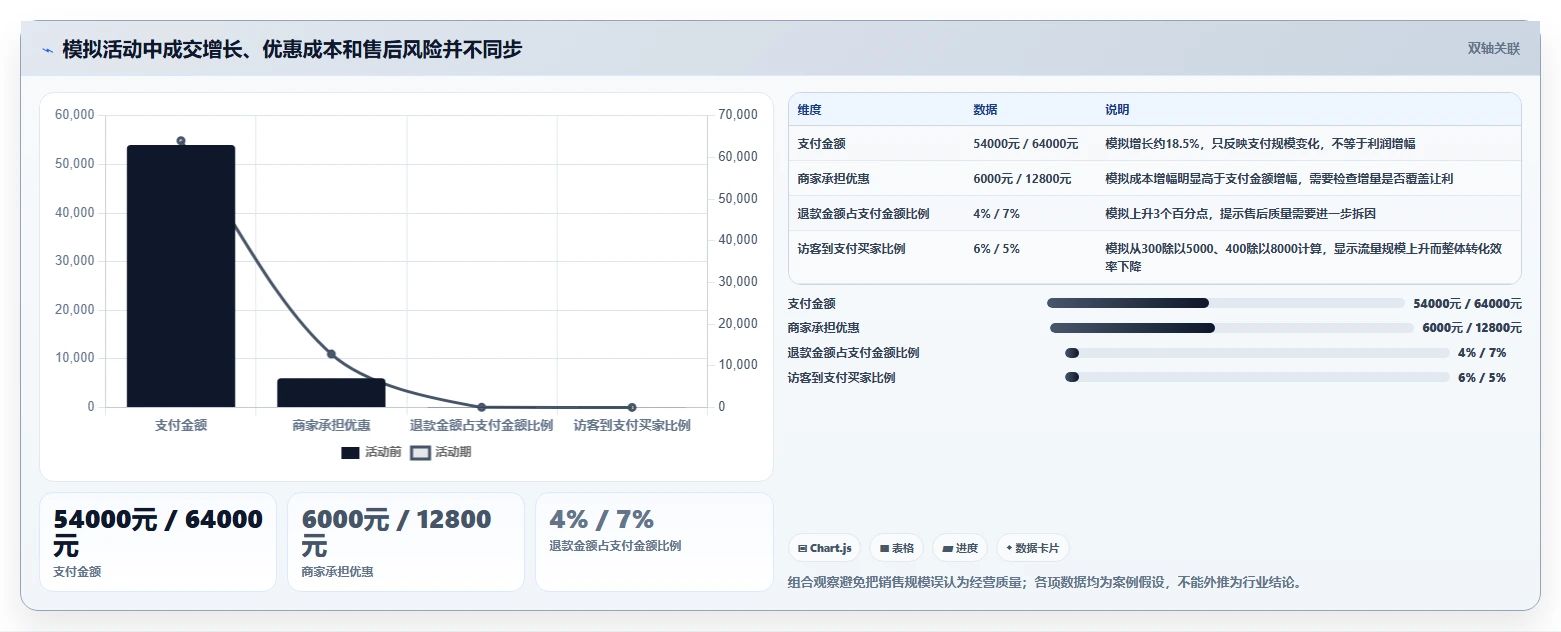The image size is (1561, 632).
Task: Toggle the 活动前 legend entry
Action: [x=371, y=452]
